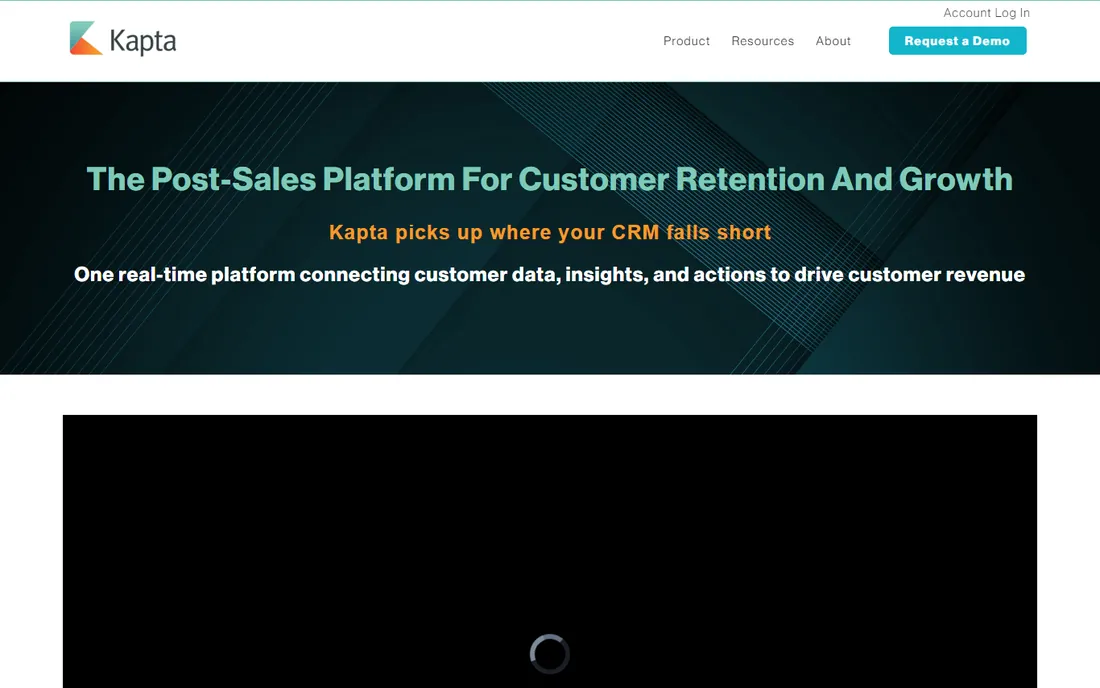This screenshot has height=688, width=1100.
Task: Open the Product menu
Action: (686, 41)
